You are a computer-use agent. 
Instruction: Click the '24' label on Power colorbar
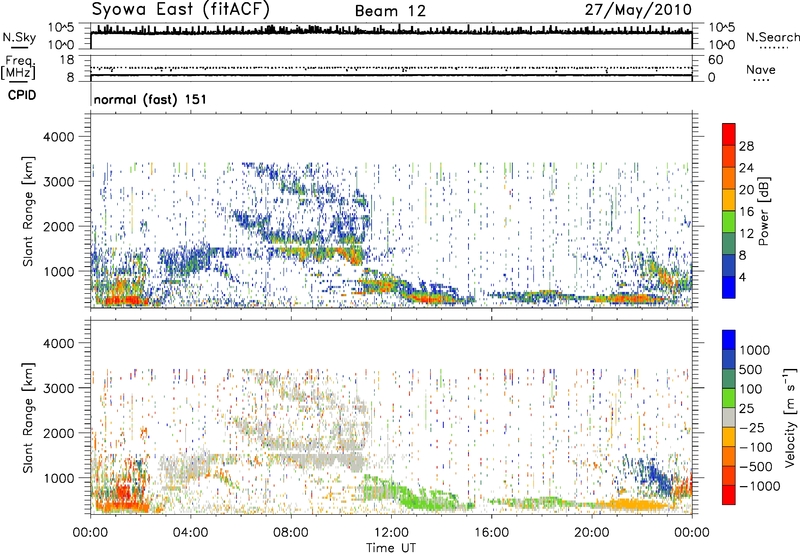click(x=746, y=168)
